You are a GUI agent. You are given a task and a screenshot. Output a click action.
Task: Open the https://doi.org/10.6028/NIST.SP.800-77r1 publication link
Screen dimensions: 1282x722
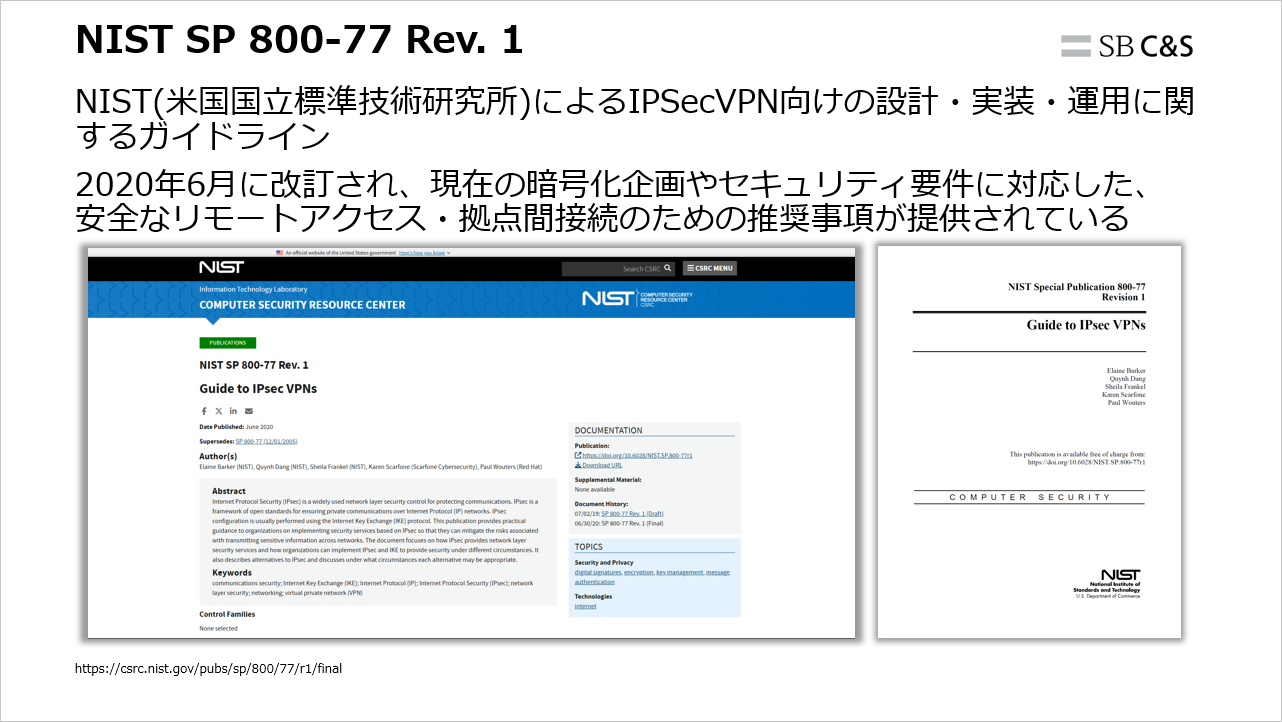pos(636,455)
